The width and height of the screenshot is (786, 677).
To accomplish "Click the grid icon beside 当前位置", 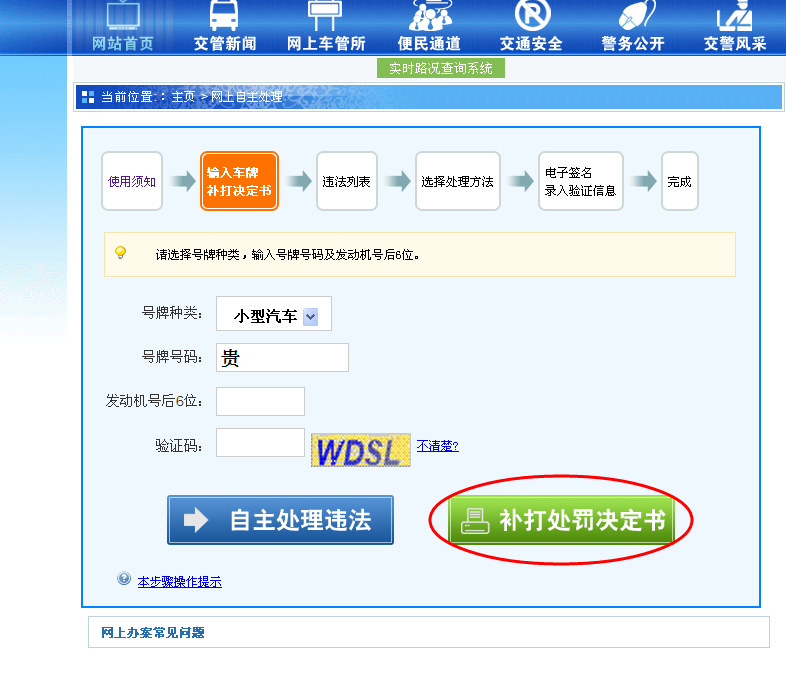I will (x=88, y=97).
